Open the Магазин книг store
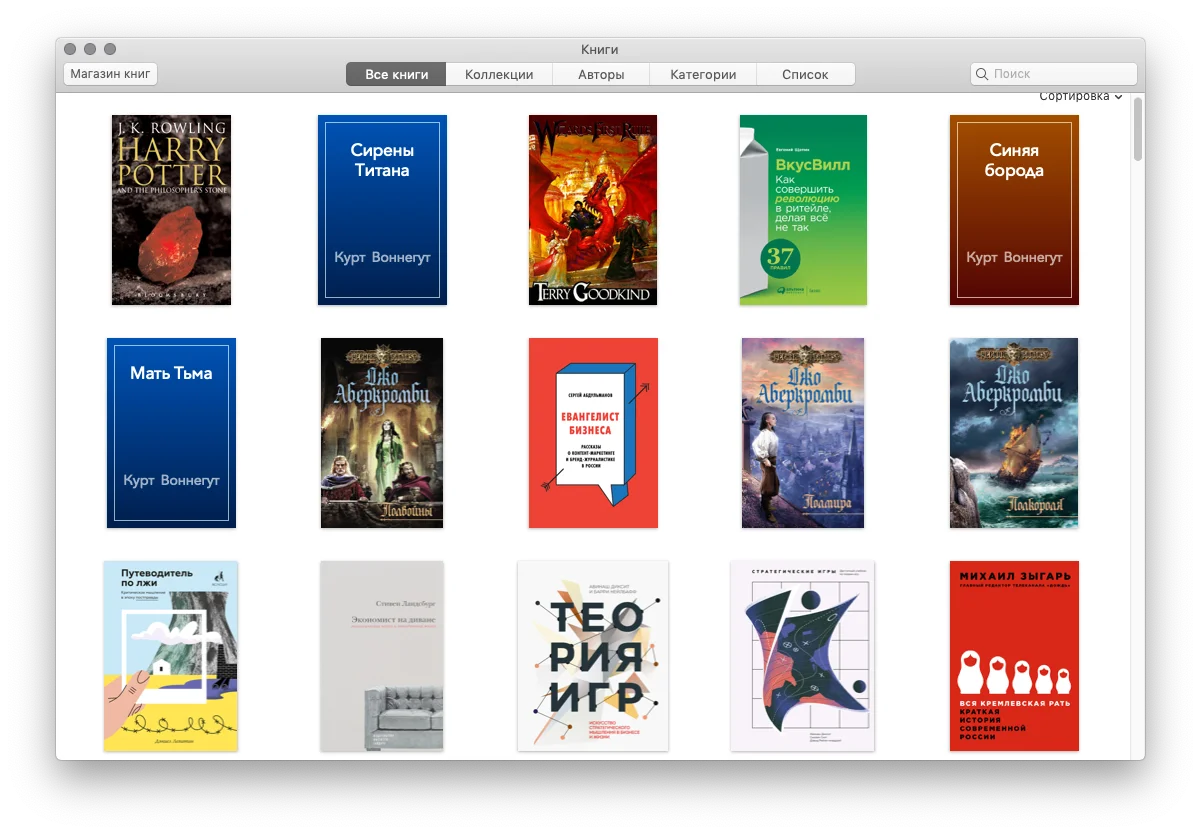The image size is (1201, 834). 110,74
